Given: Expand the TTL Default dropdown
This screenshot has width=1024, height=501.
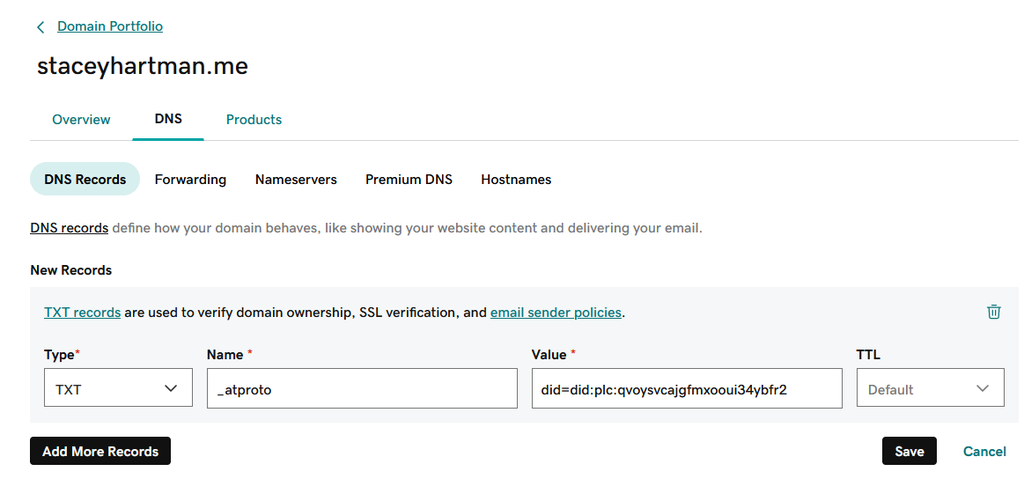Looking at the screenshot, I should (930, 389).
